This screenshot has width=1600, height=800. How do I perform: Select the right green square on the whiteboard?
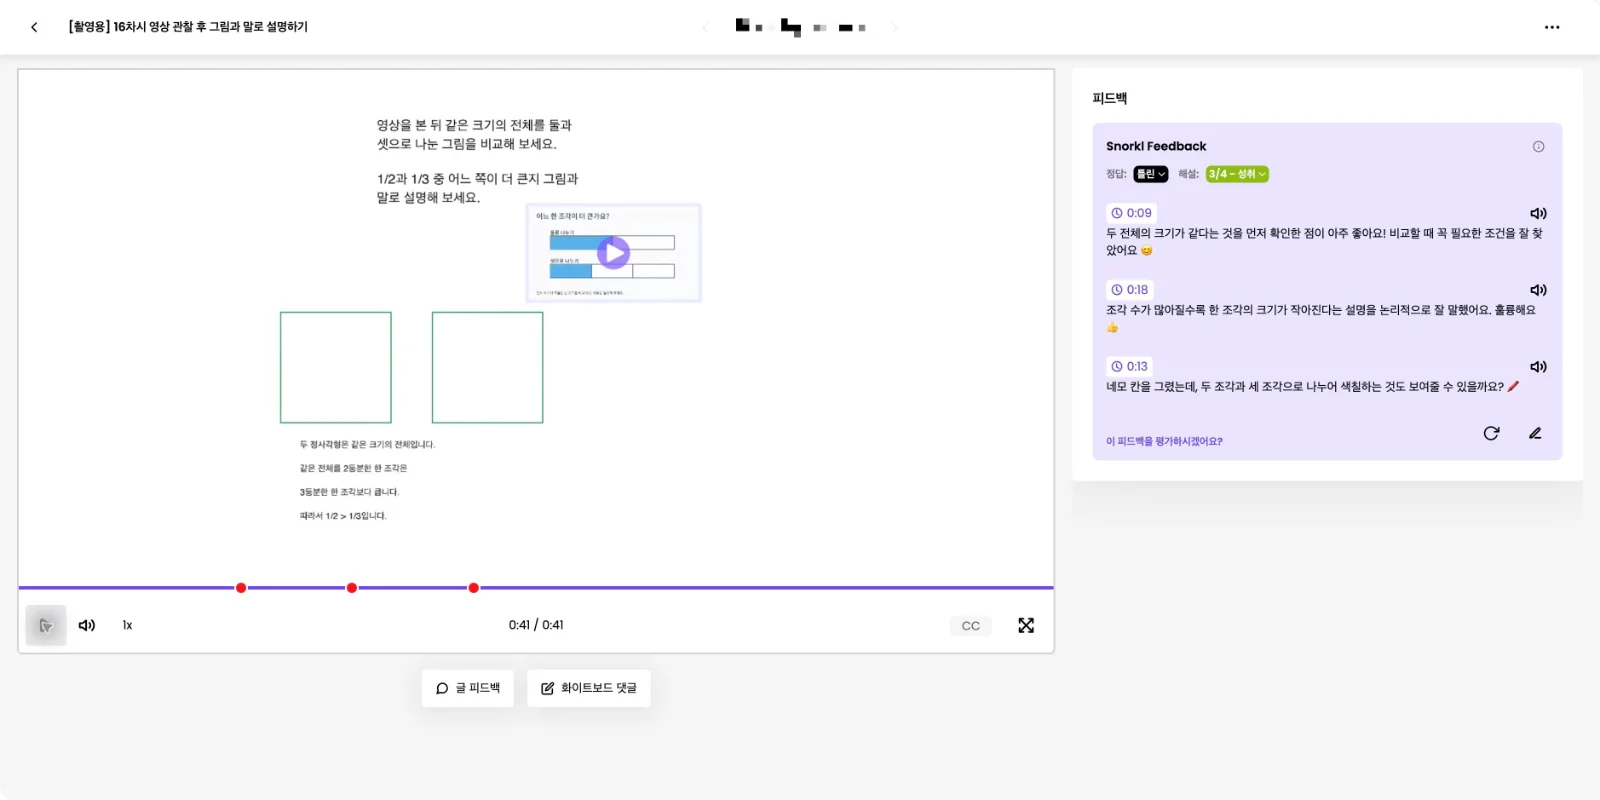pos(488,367)
